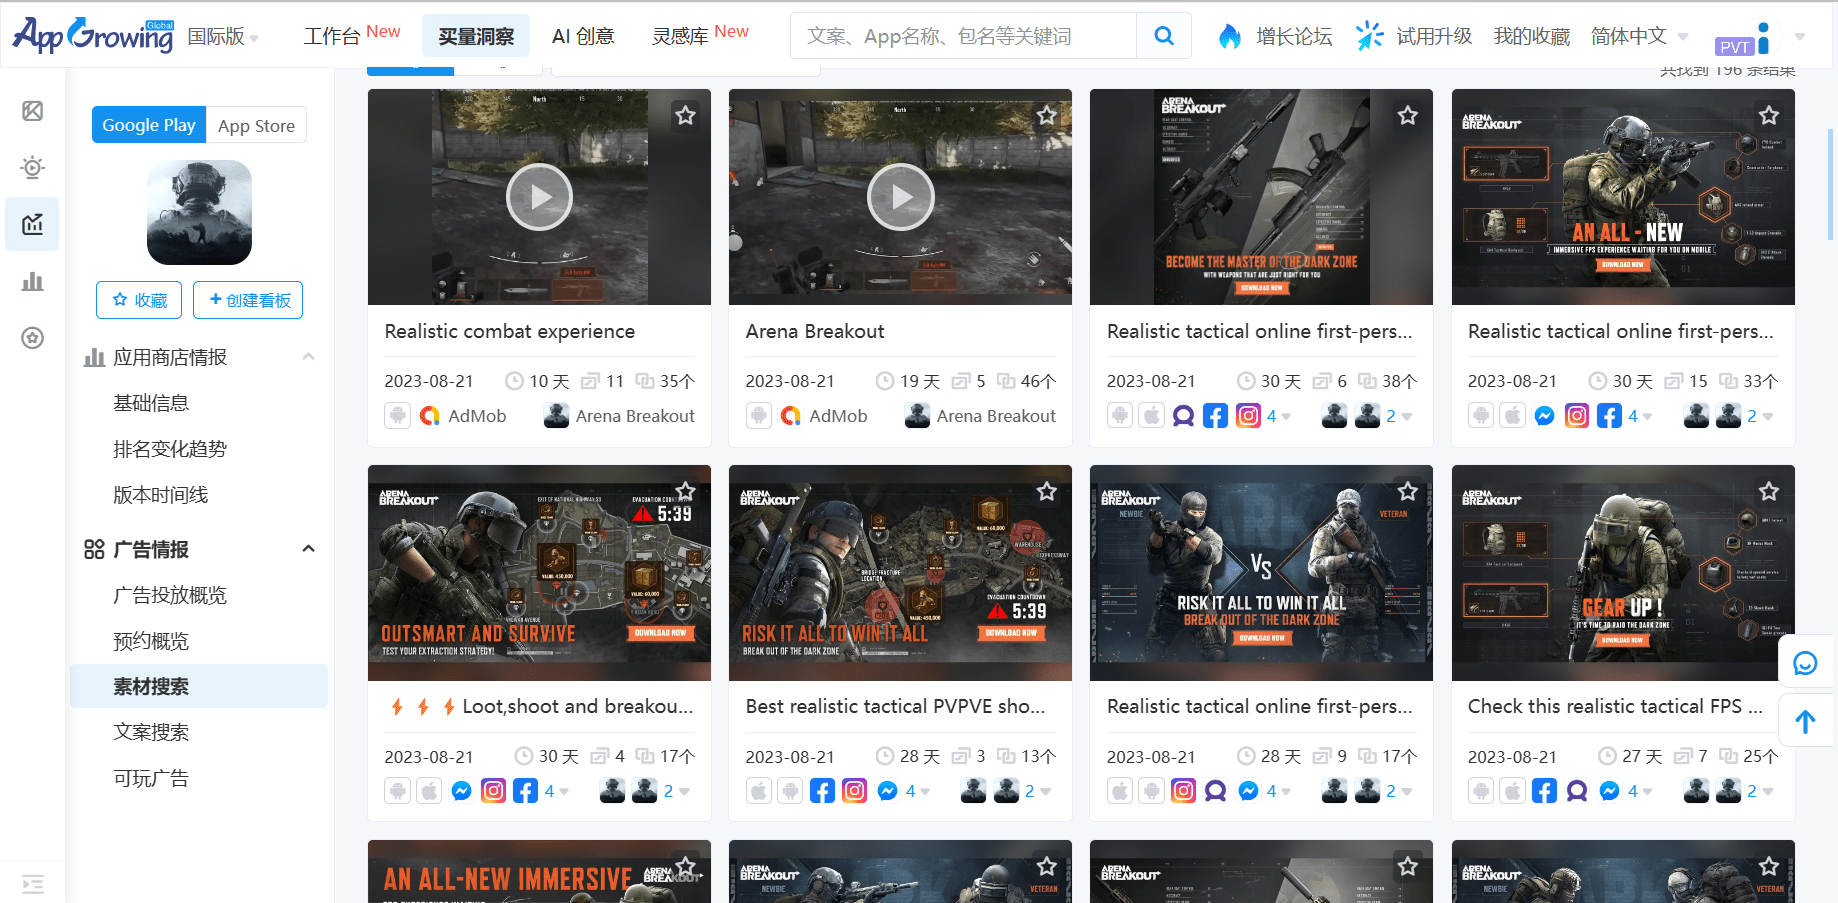Open the account menu arrow beside avatar
The image size is (1838, 903).
click(1800, 37)
